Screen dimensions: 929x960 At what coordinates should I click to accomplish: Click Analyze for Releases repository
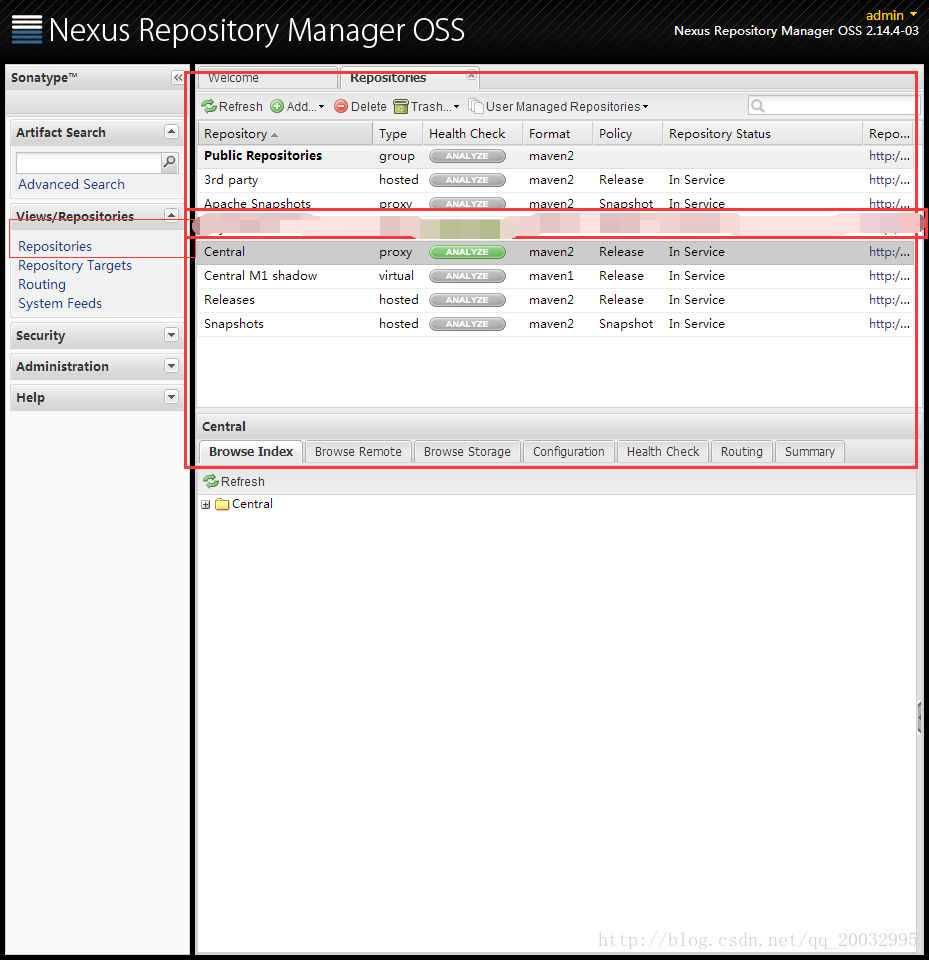click(x=467, y=300)
